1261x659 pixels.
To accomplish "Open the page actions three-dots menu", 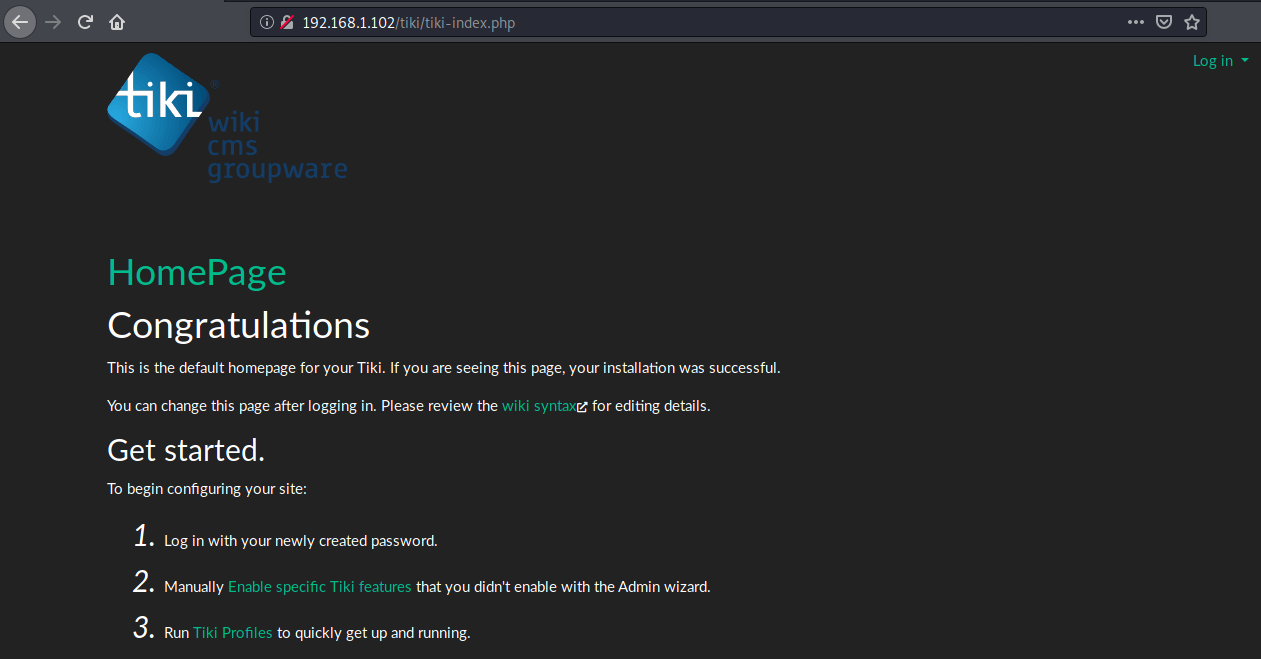I will coord(1136,21).
